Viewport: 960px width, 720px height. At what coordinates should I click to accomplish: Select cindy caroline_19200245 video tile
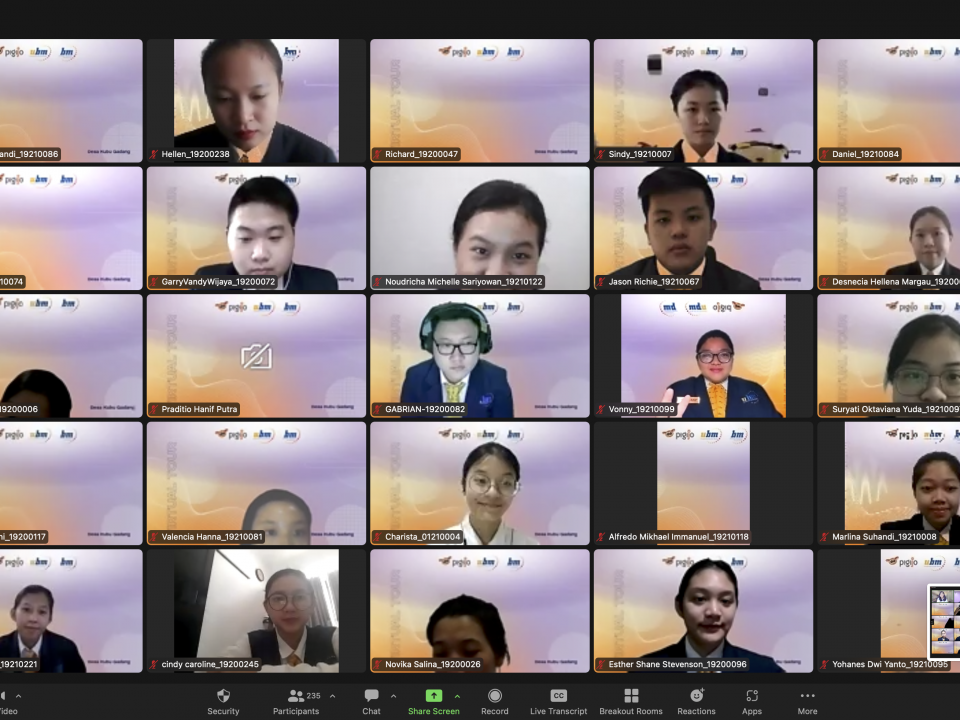click(x=256, y=611)
